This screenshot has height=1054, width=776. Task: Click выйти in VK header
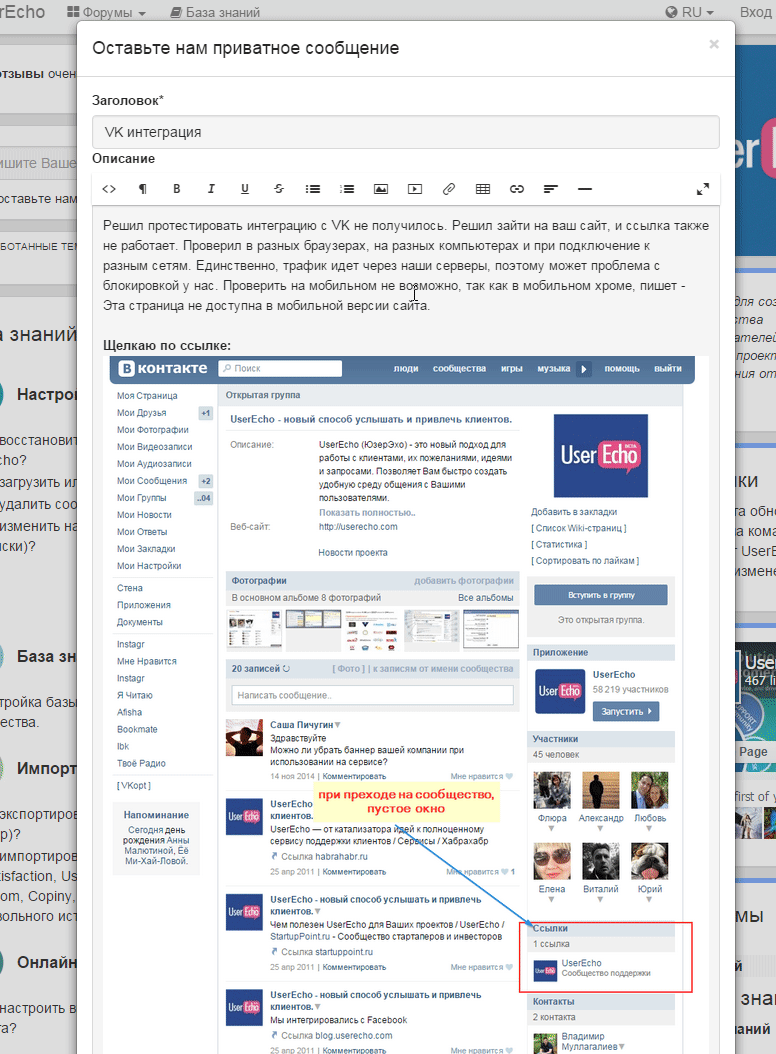coord(668,368)
